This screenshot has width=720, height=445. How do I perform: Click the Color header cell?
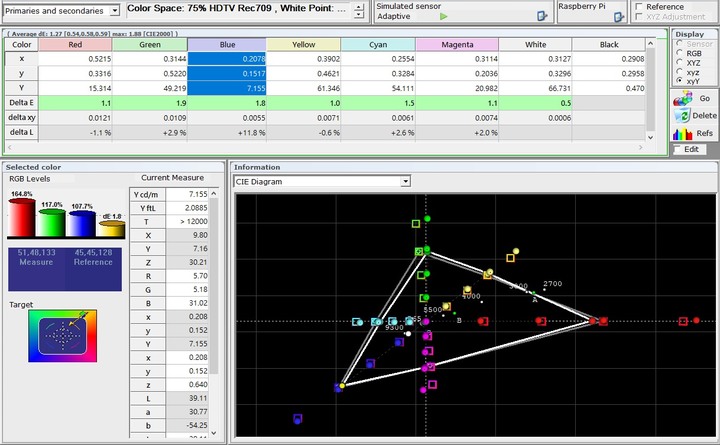pos(22,45)
